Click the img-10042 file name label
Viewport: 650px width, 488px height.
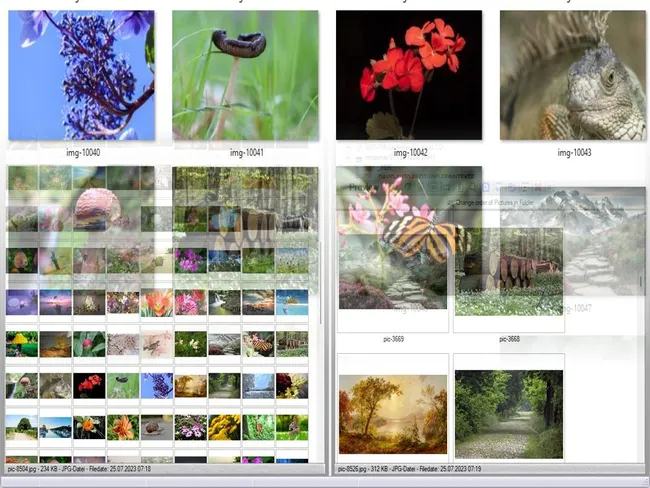pyautogui.click(x=410, y=153)
